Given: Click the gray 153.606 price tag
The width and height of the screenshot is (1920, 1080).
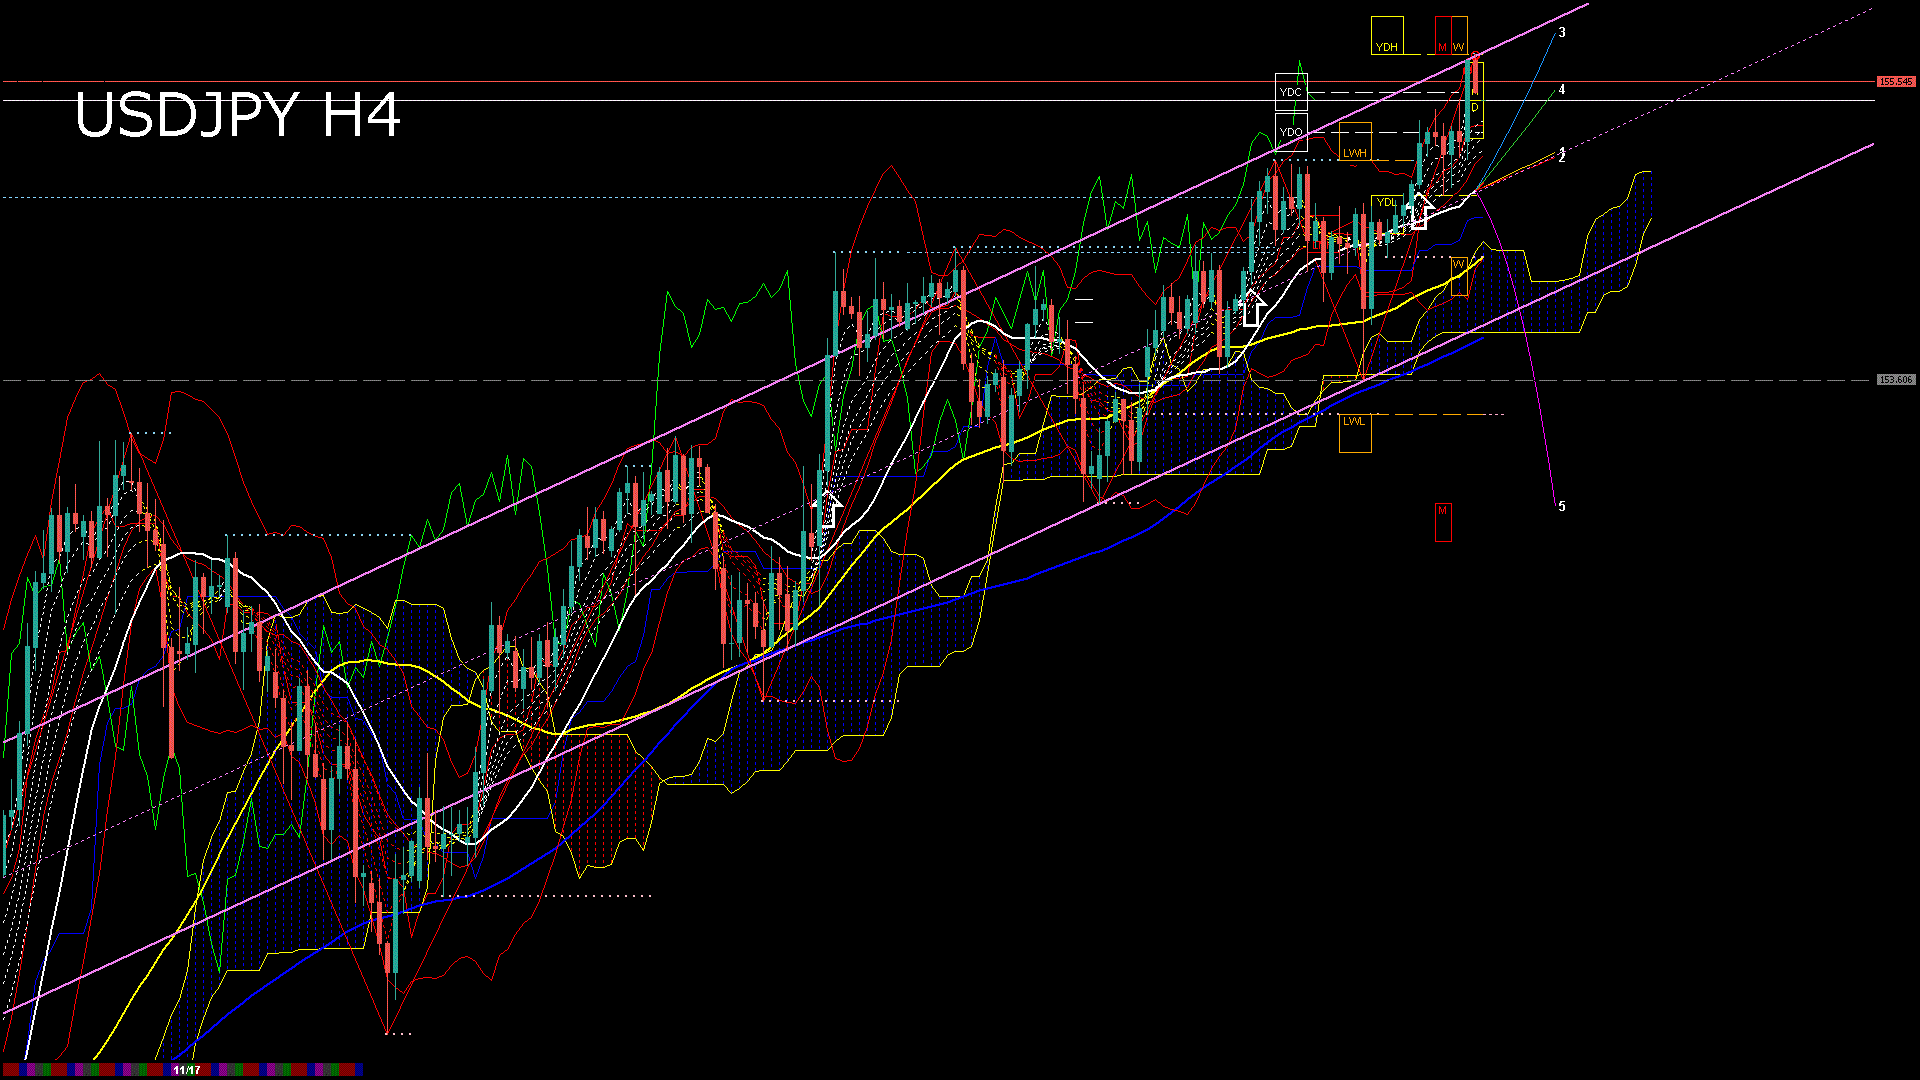Looking at the screenshot, I should click(1895, 380).
